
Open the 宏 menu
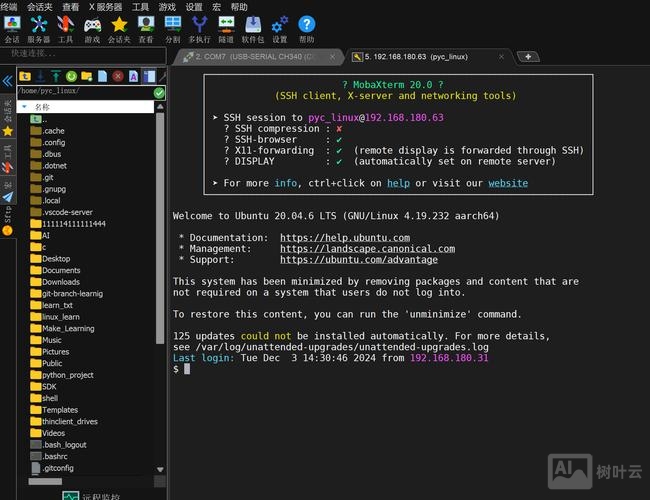pos(216,7)
